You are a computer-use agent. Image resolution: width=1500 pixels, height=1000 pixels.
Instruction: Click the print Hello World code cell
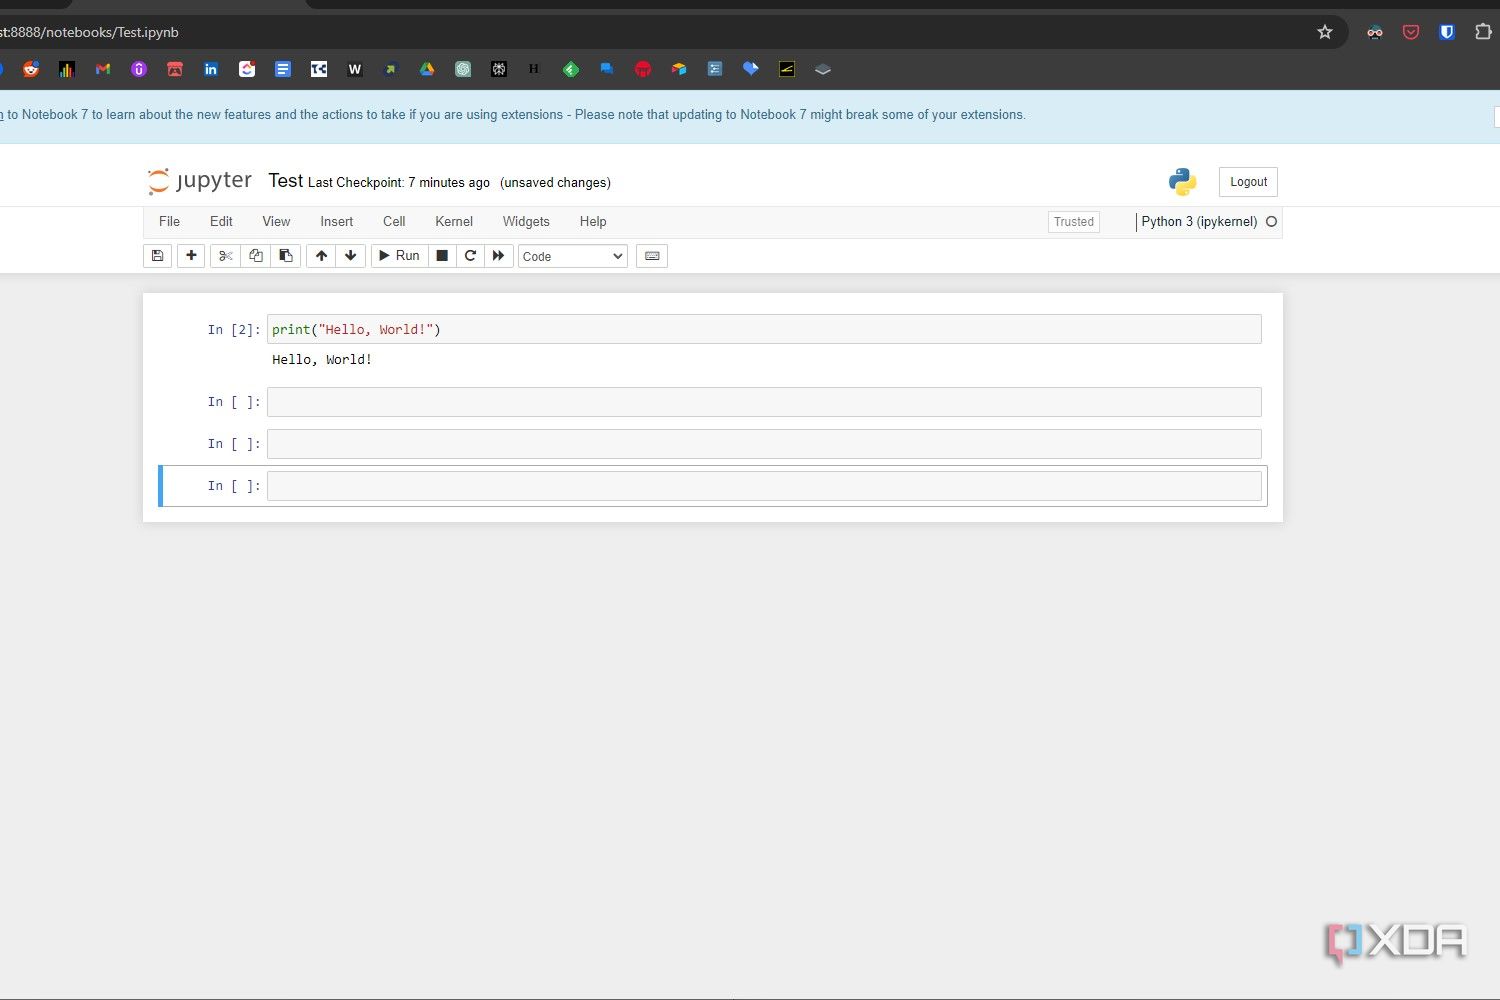pyautogui.click(x=764, y=329)
